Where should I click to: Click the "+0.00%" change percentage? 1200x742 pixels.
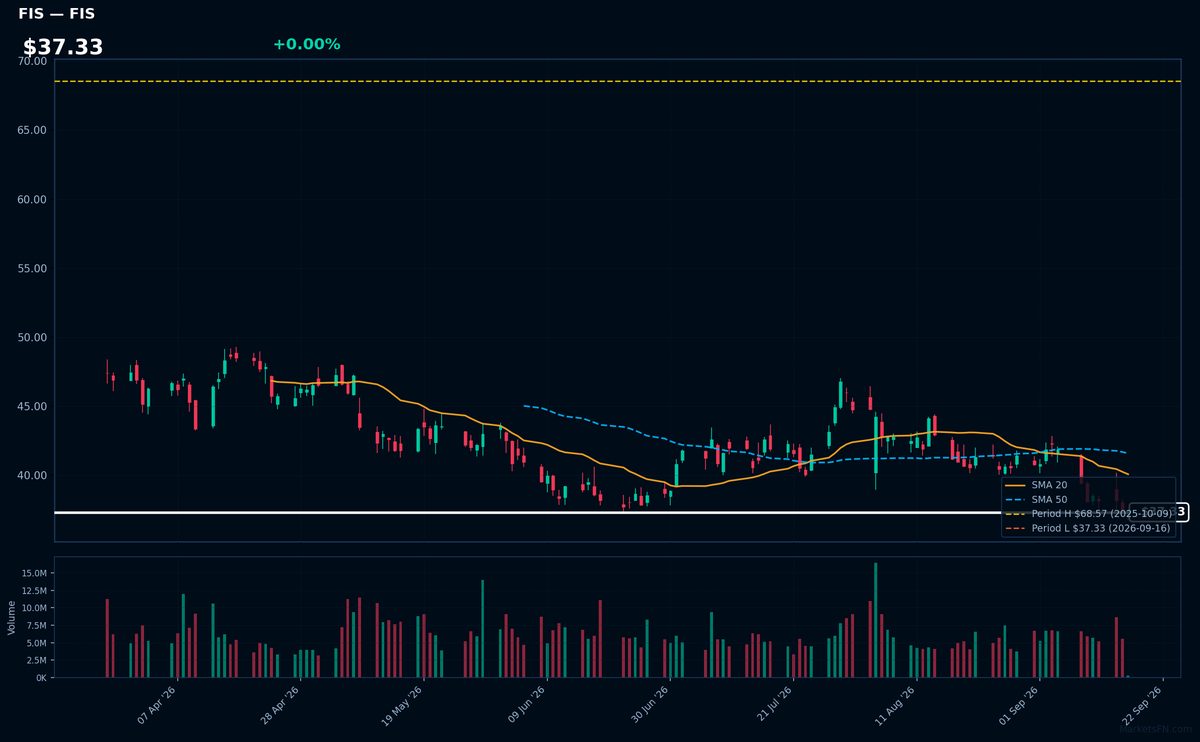point(306,44)
